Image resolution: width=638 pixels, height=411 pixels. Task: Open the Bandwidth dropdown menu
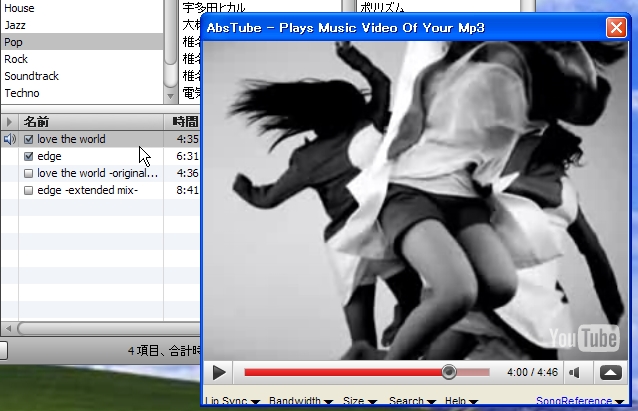301,401
